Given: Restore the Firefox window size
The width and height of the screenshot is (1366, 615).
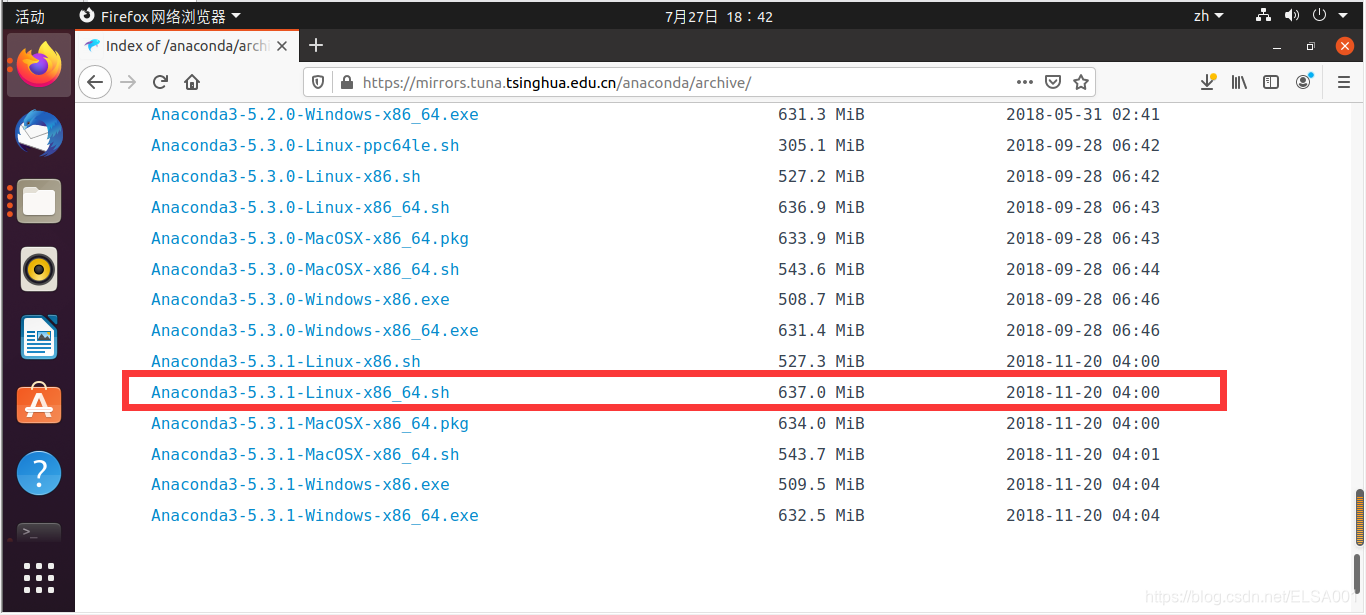Looking at the screenshot, I should coord(1310,46).
